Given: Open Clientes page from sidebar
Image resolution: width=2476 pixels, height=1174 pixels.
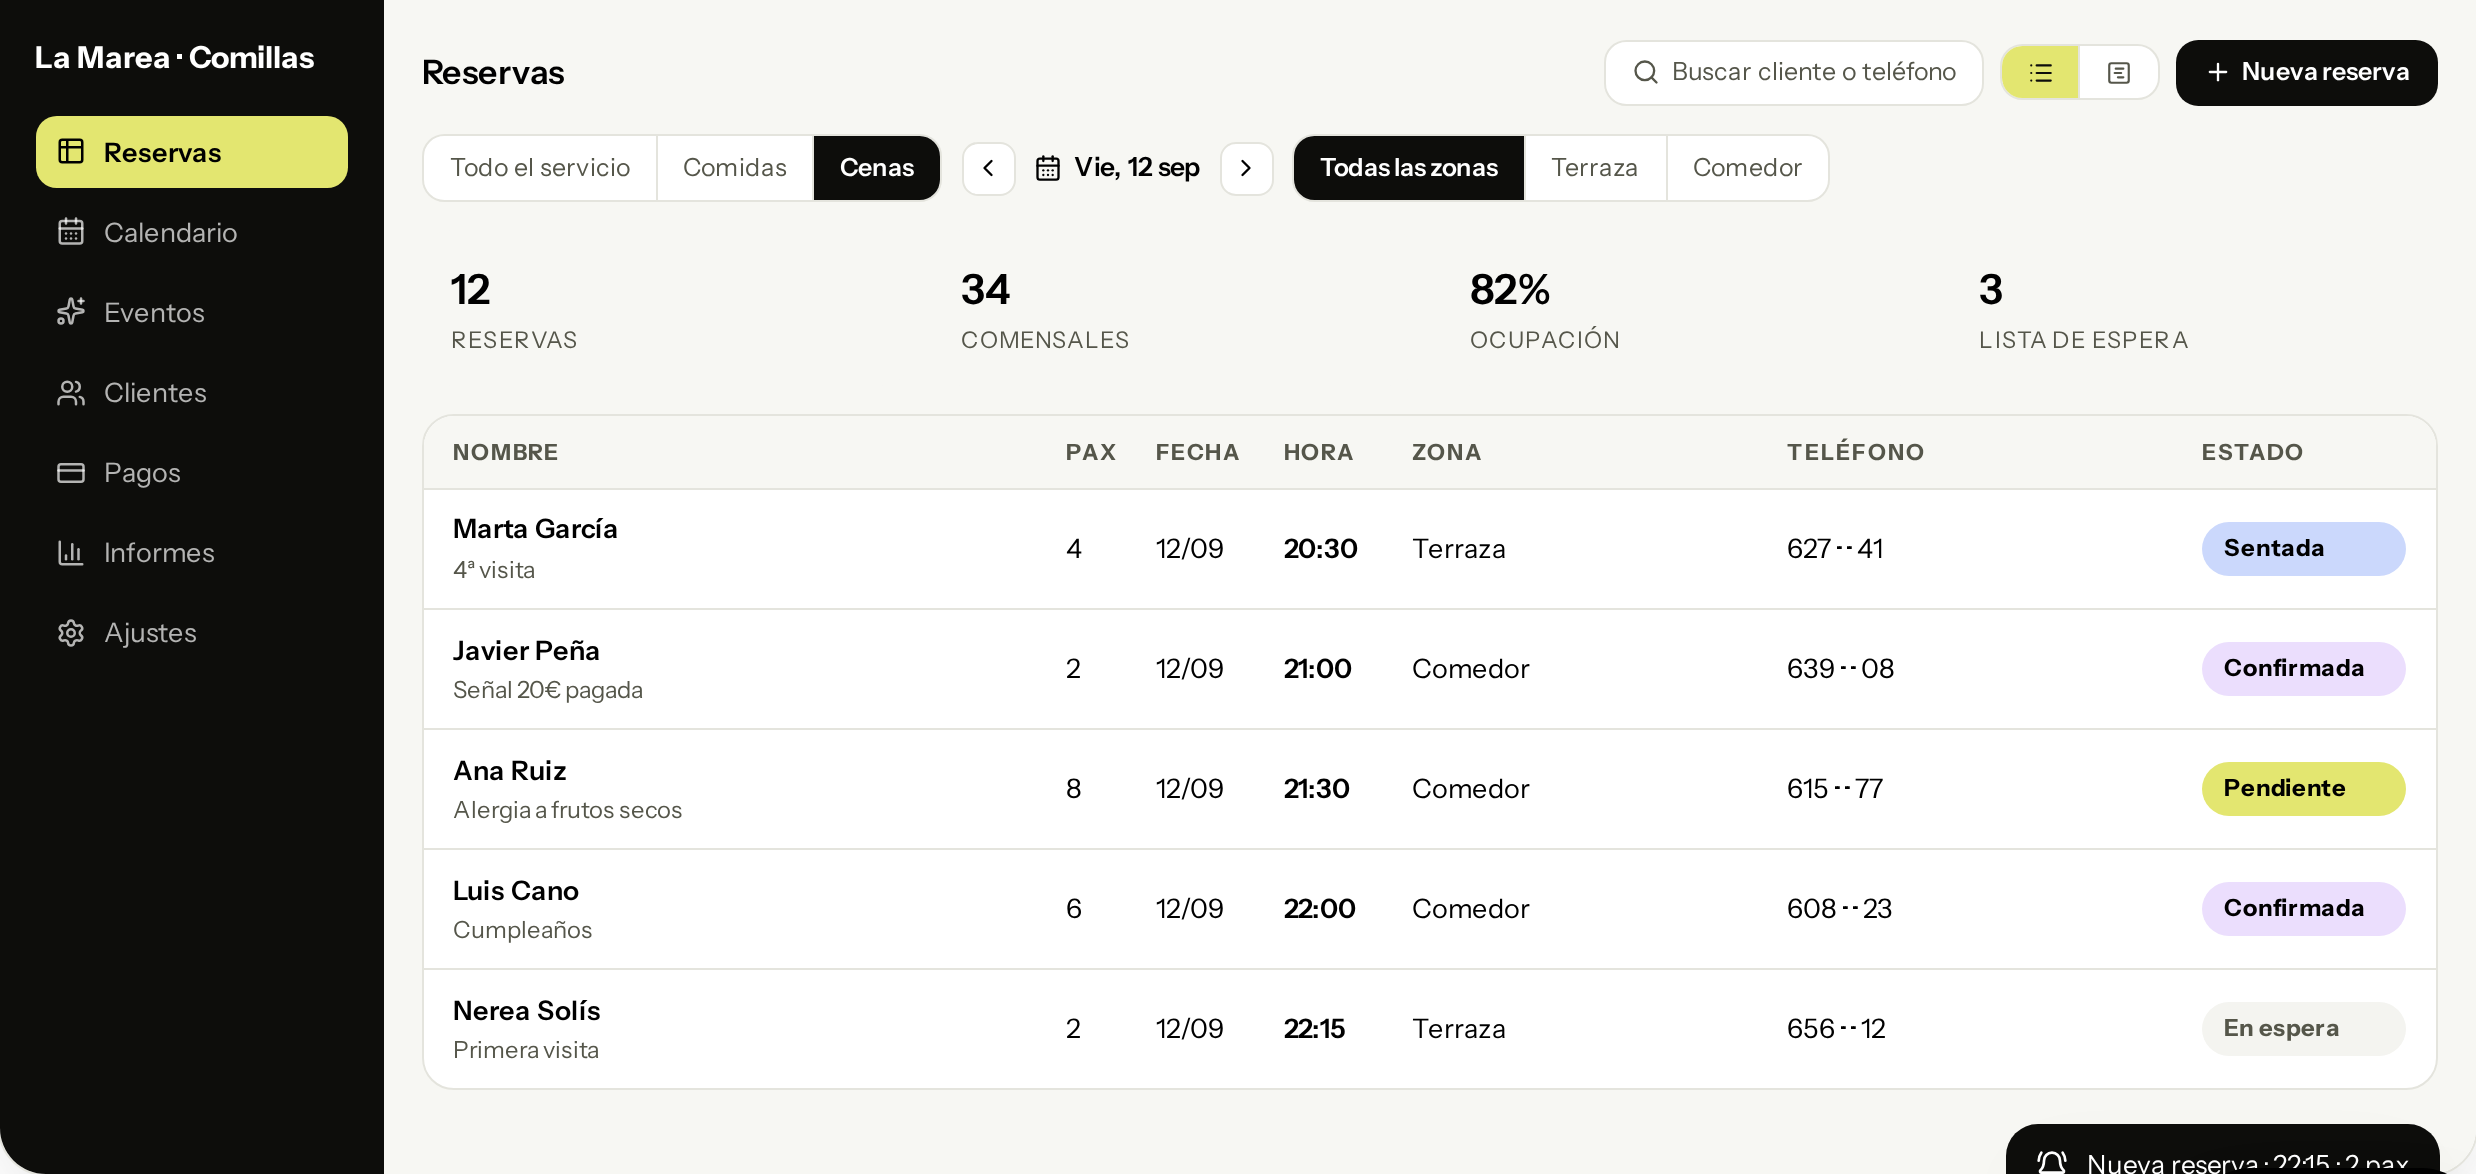Looking at the screenshot, I should pos(192,392).
